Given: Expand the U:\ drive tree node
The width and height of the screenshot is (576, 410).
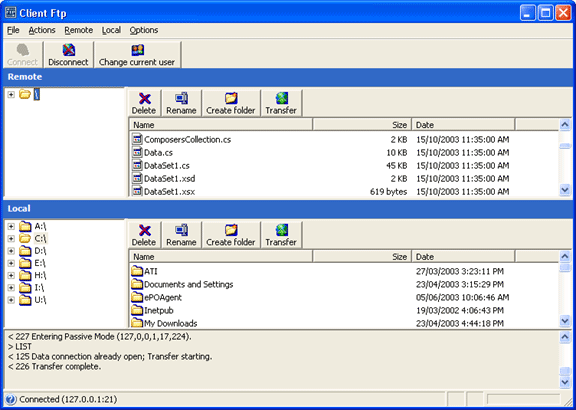Looking at the screenshot, I should tap(11, 300).
